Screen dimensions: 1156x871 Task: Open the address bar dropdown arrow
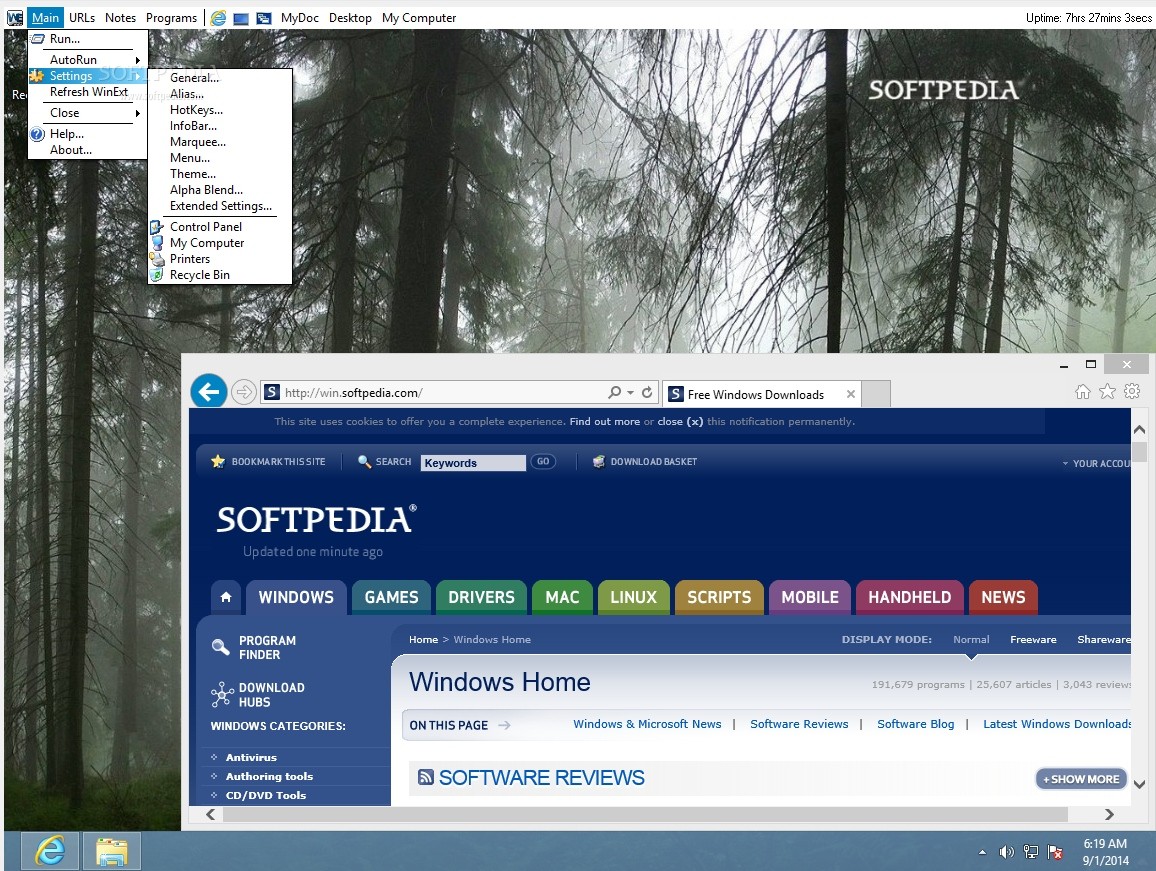pos(630,392)
